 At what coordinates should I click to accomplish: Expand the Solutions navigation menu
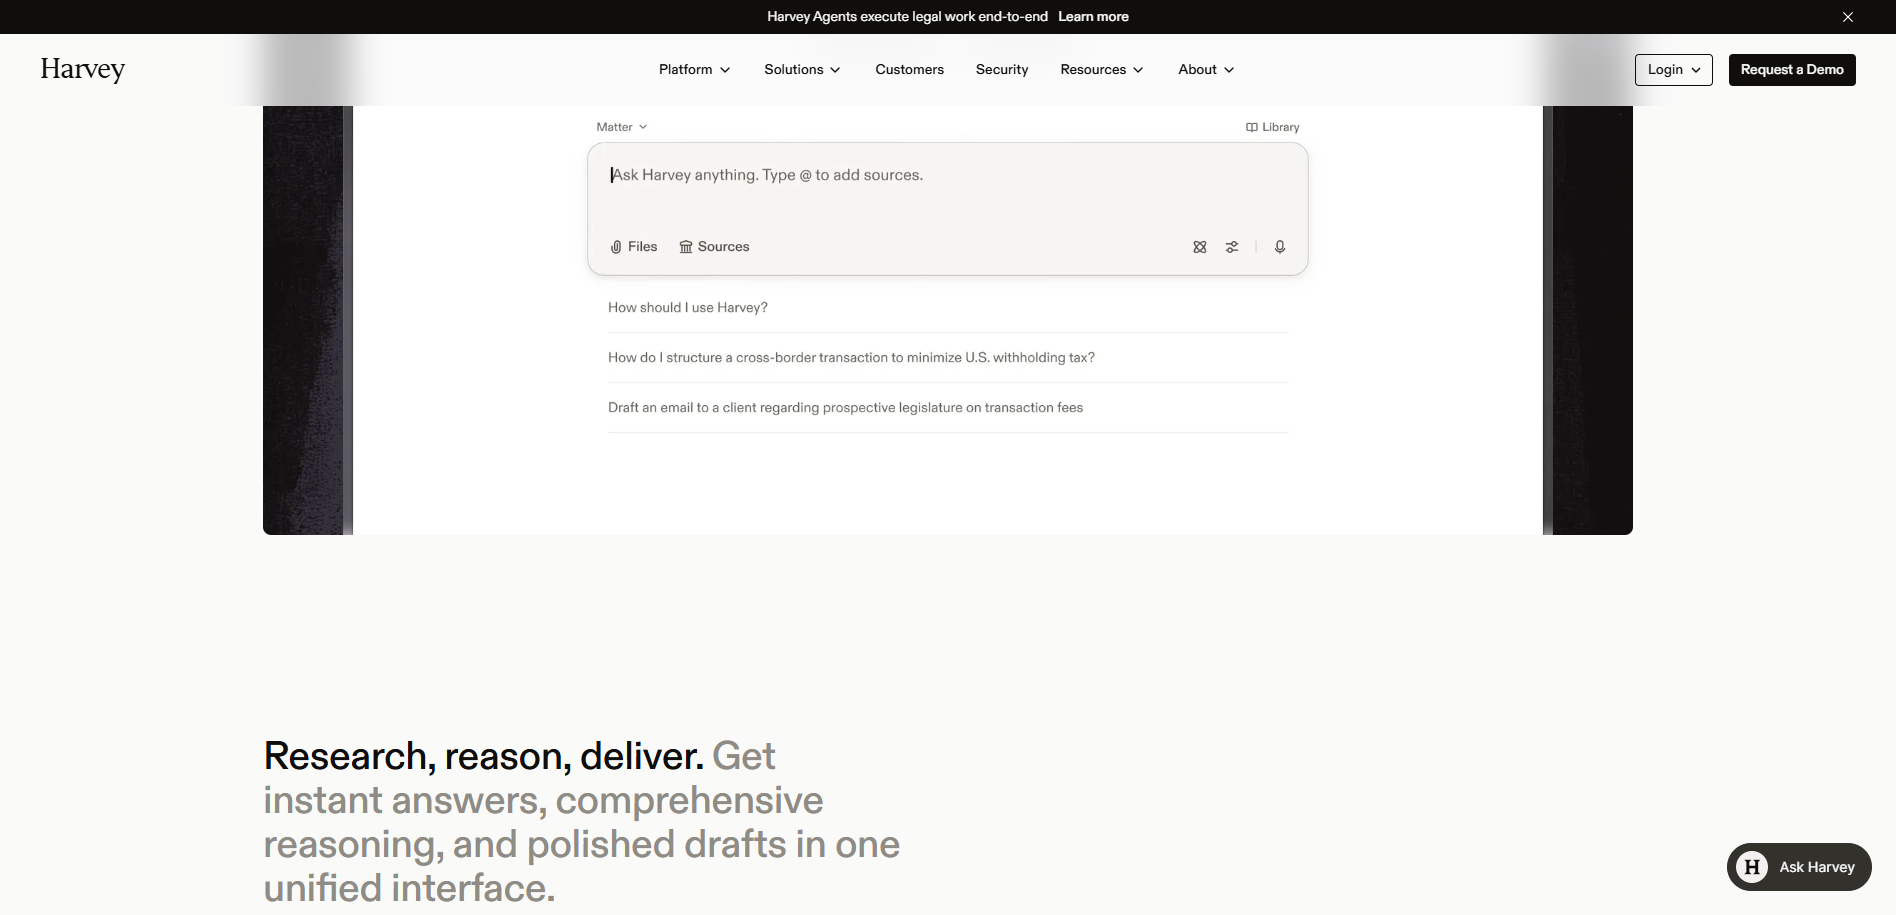pos(802,70)
